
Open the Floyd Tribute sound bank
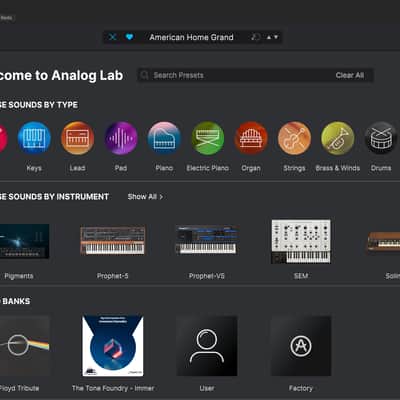click(25, 346)
